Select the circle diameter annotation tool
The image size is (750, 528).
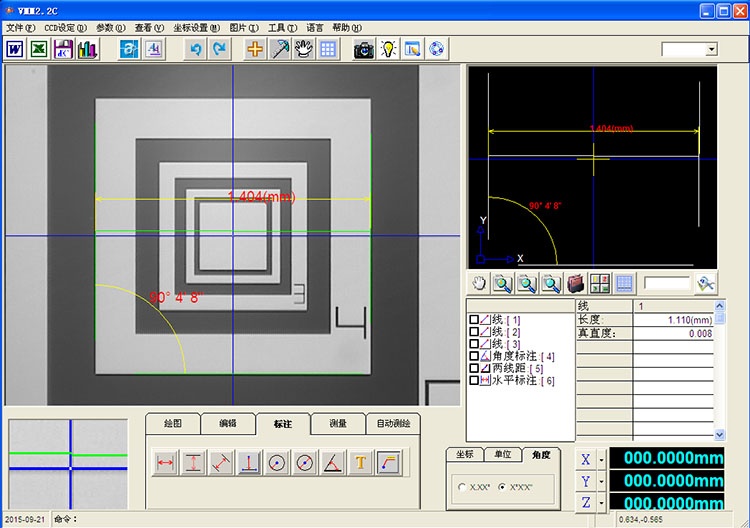[305, 462]
